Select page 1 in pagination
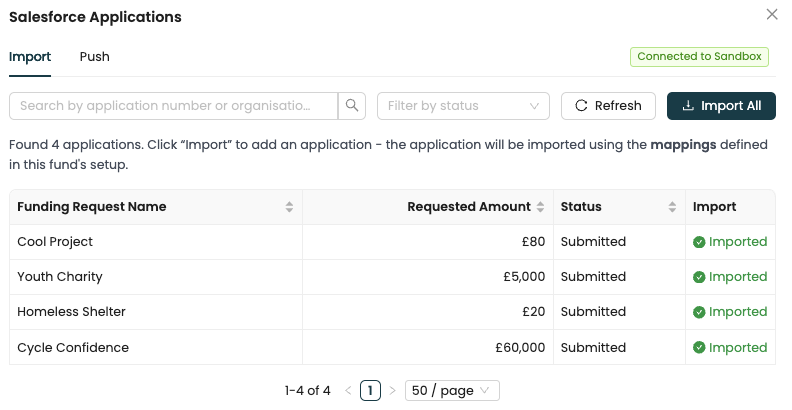Screen dimensions: 792x410 370,390
